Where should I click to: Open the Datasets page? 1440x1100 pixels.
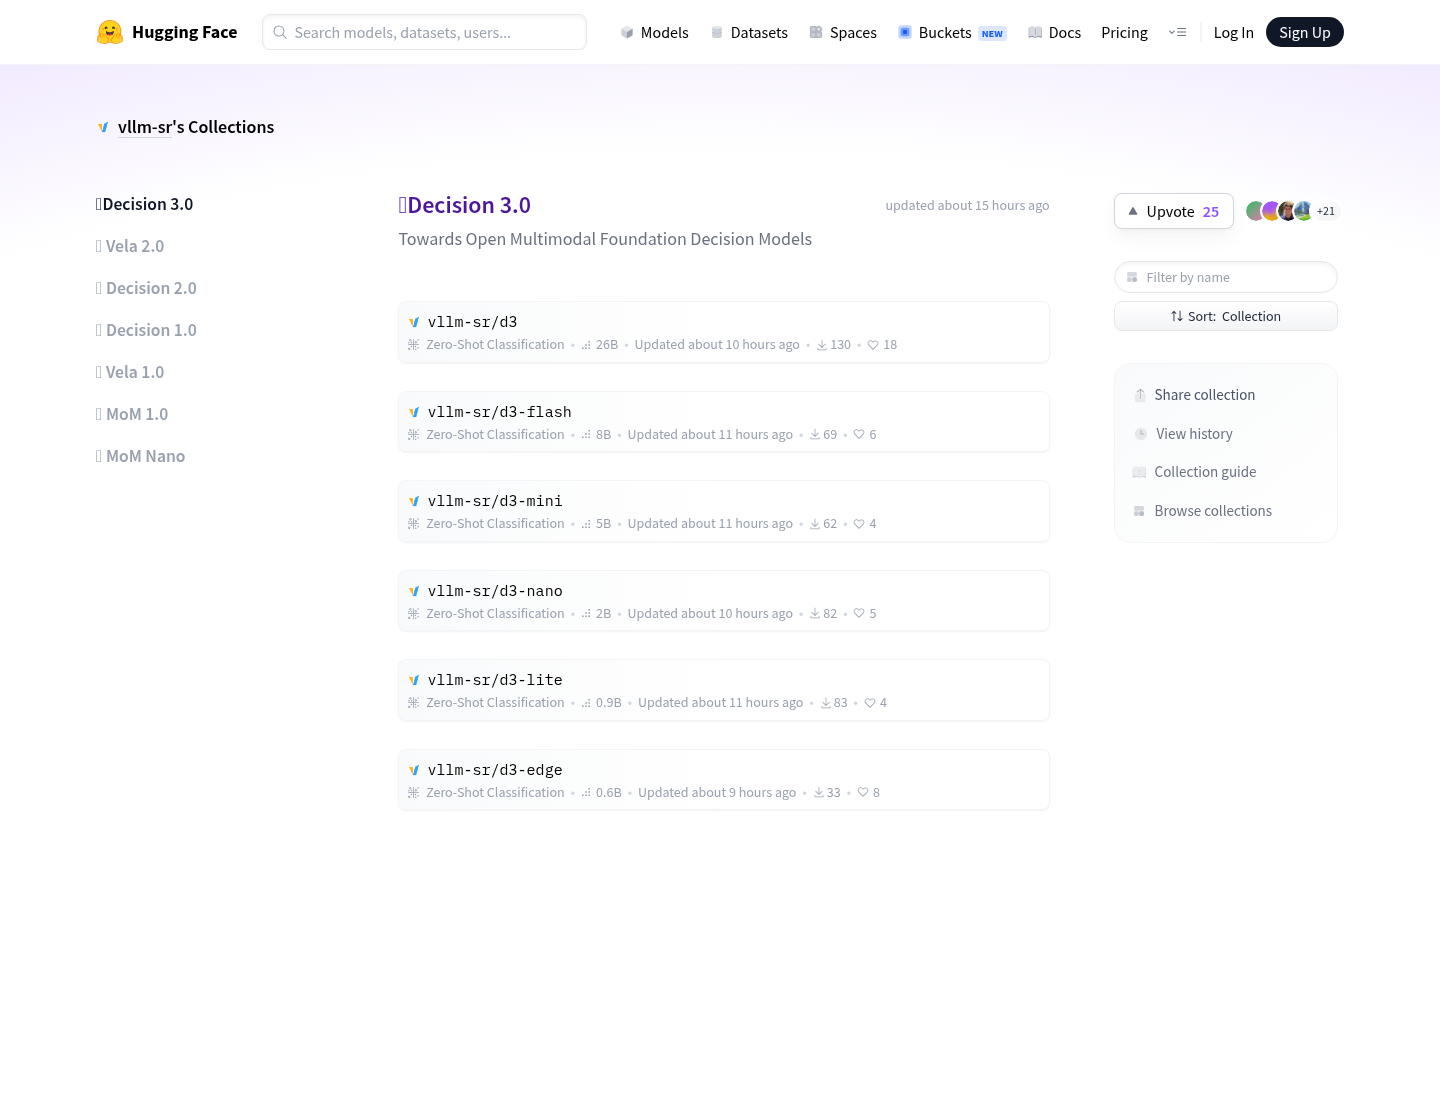click(x=749, y=32)
